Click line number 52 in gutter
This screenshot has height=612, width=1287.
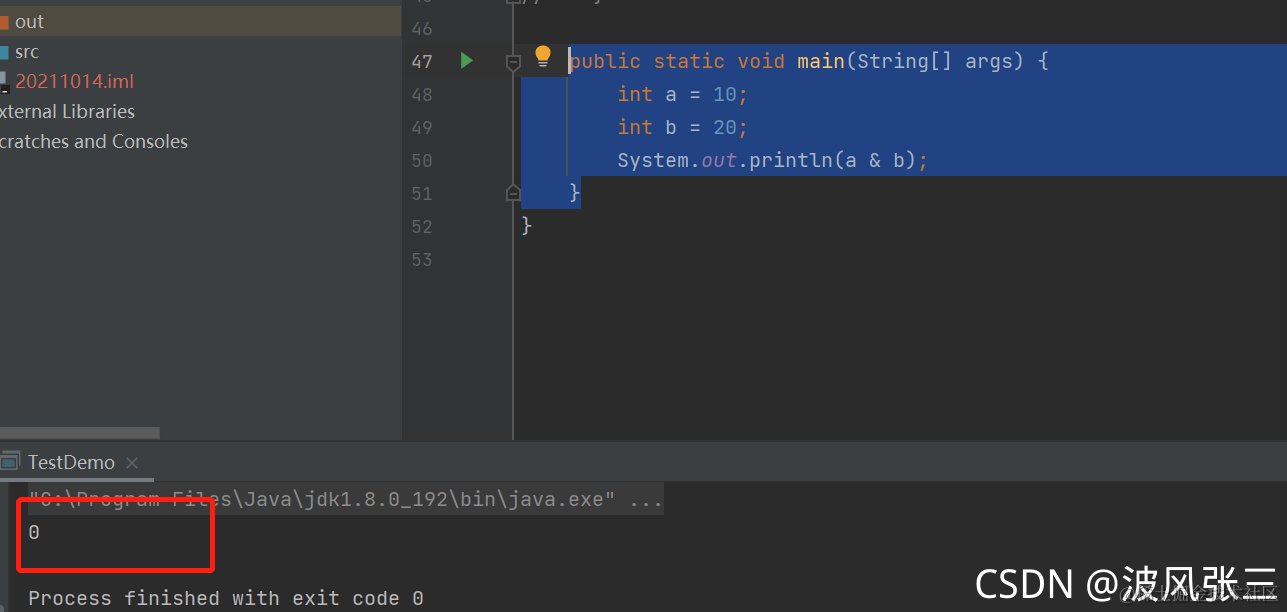tap(422, 226)
